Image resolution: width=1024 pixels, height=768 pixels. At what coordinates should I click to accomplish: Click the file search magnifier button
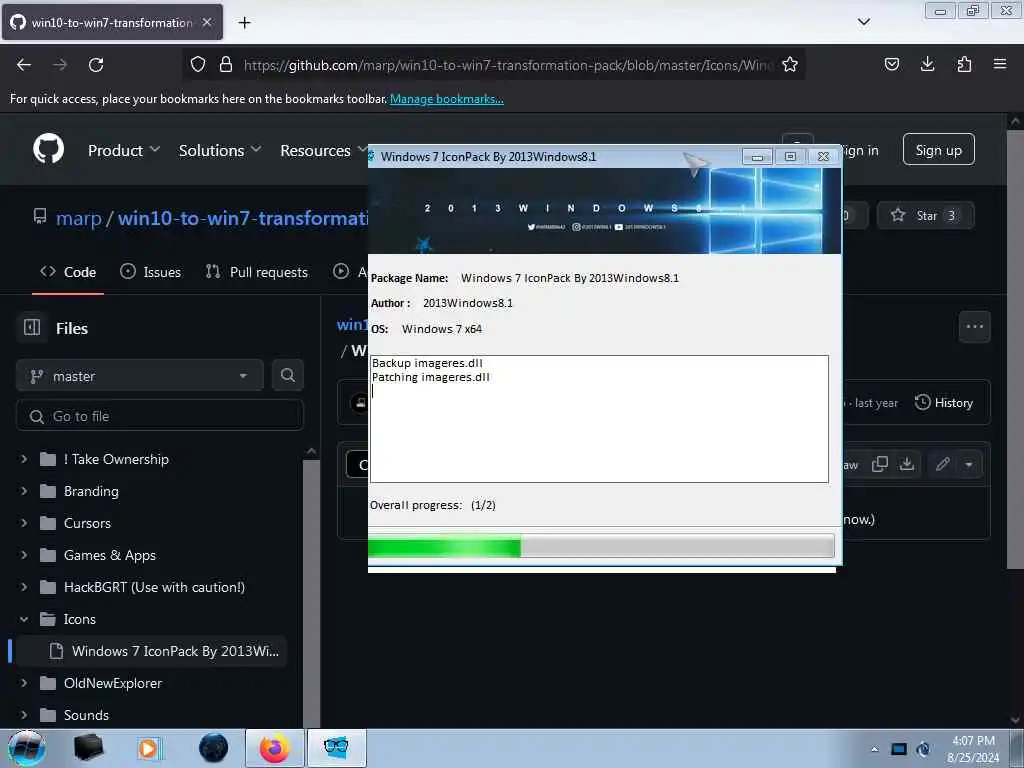coord(287,375)
